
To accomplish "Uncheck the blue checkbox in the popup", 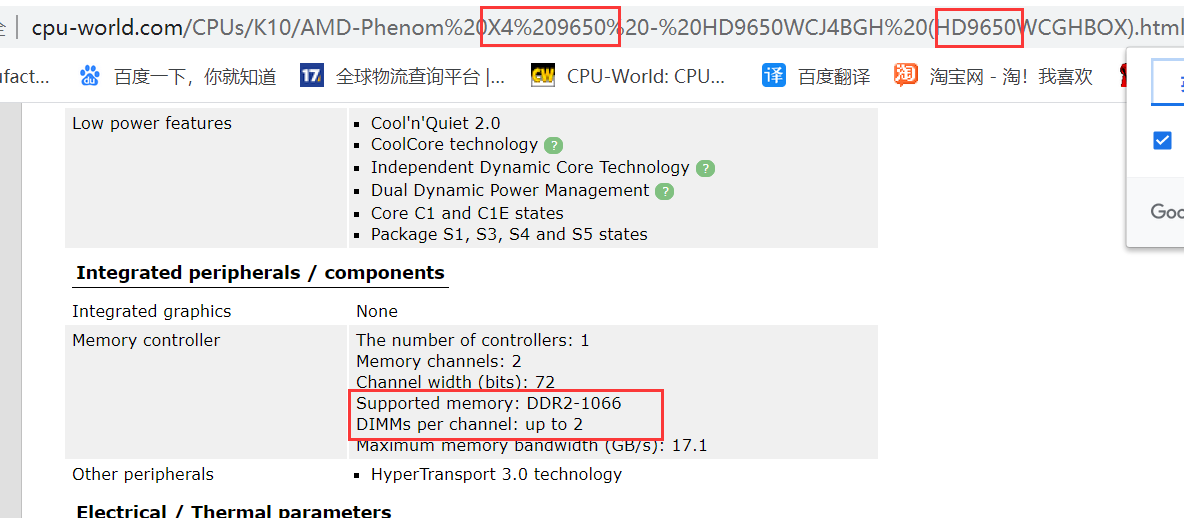I will 1162,140.
